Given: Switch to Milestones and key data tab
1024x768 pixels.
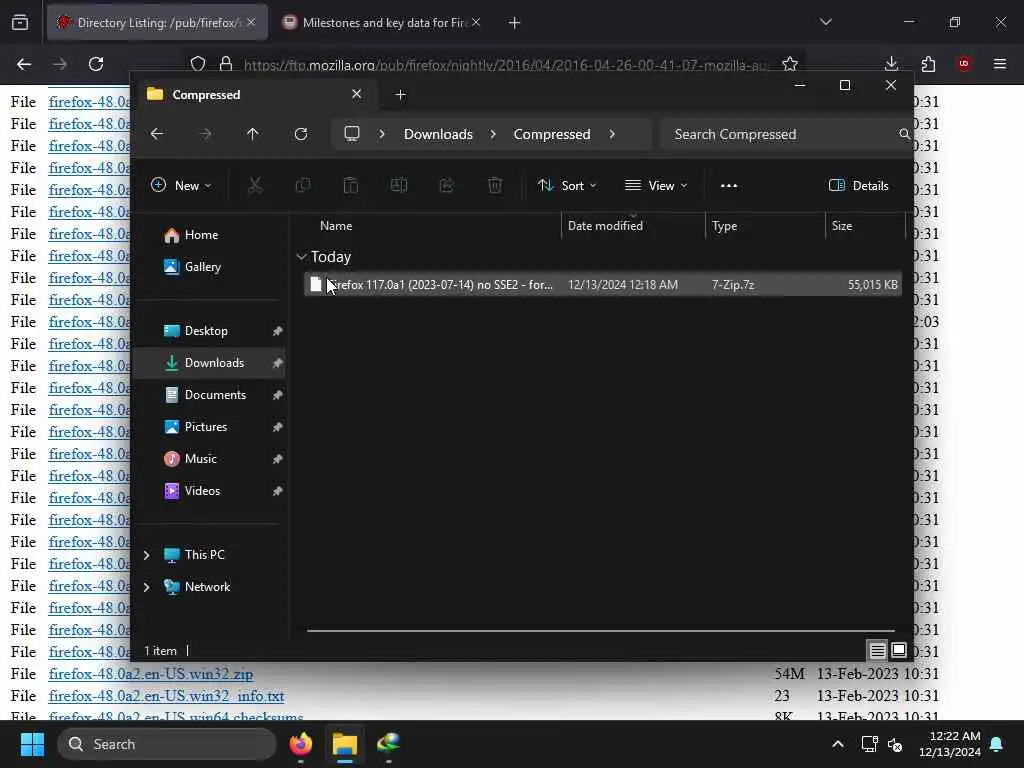Looking at the screenshot, I should pyautogui.click(x=382, y=22).
